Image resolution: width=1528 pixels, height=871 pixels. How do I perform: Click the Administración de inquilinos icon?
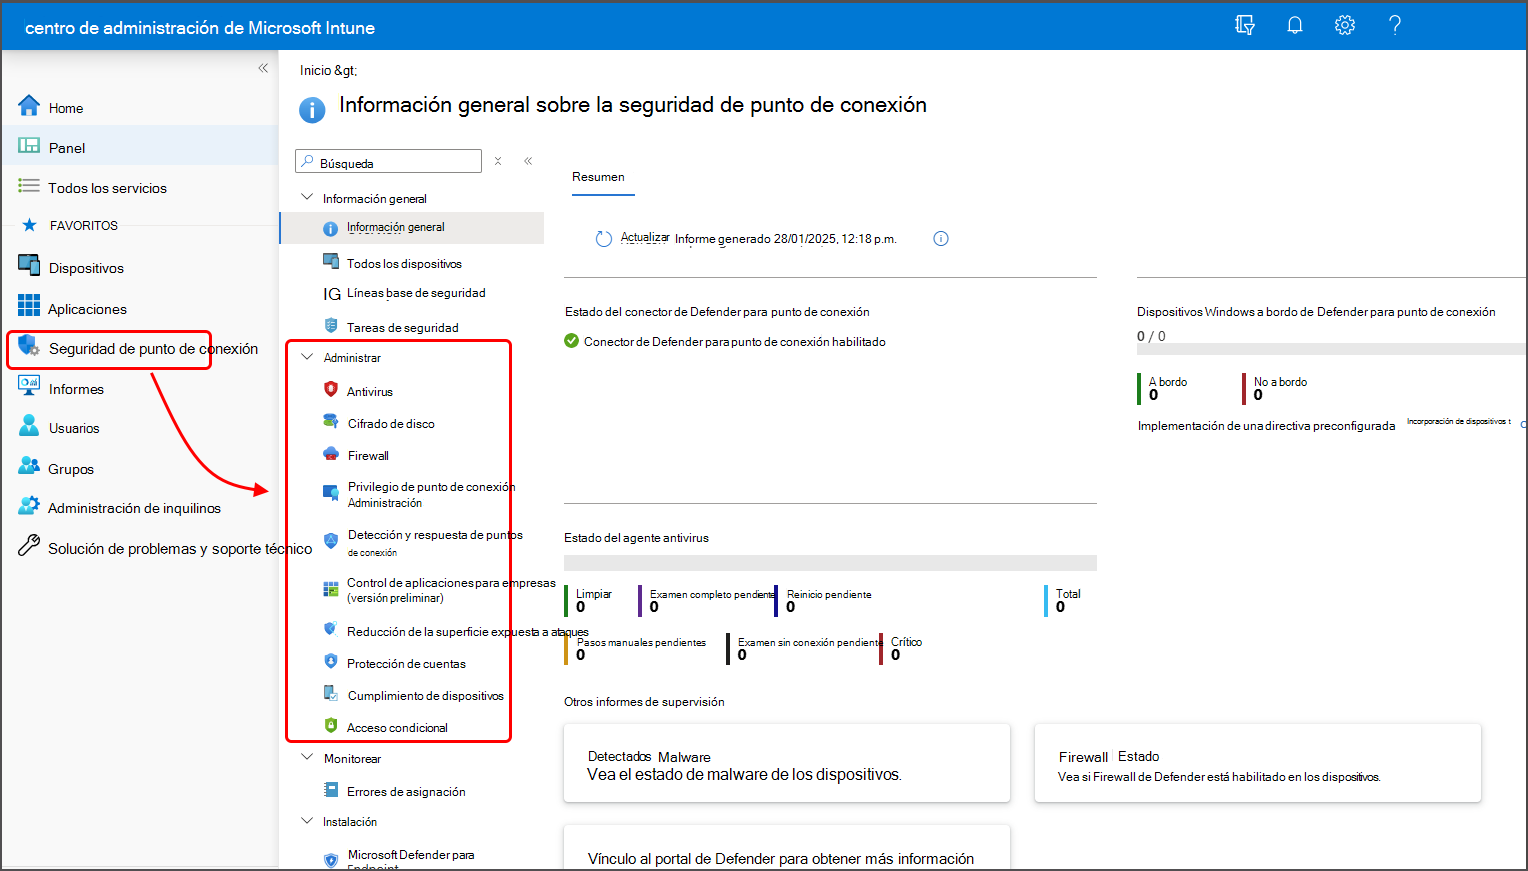(x=29, y=506)
